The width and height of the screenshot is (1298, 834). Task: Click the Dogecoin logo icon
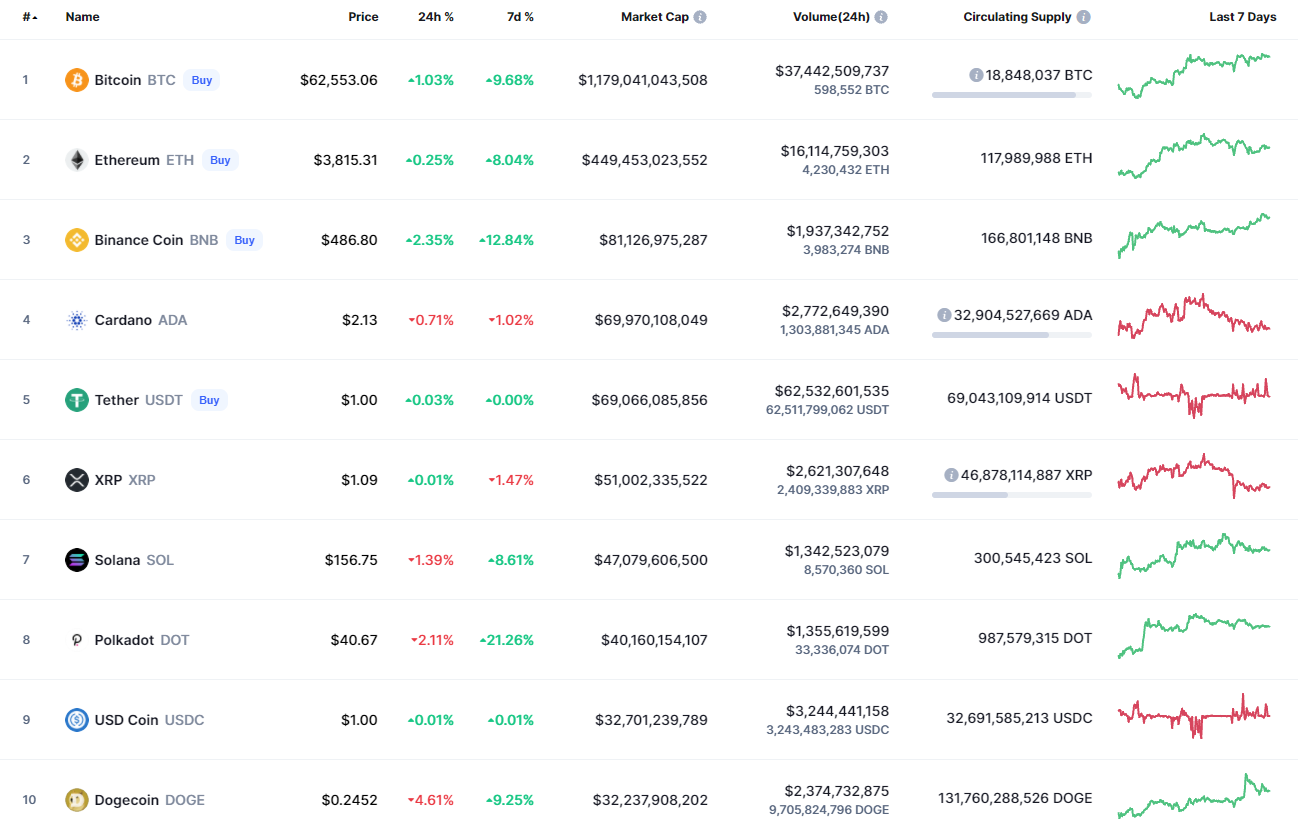pos(77,800)
